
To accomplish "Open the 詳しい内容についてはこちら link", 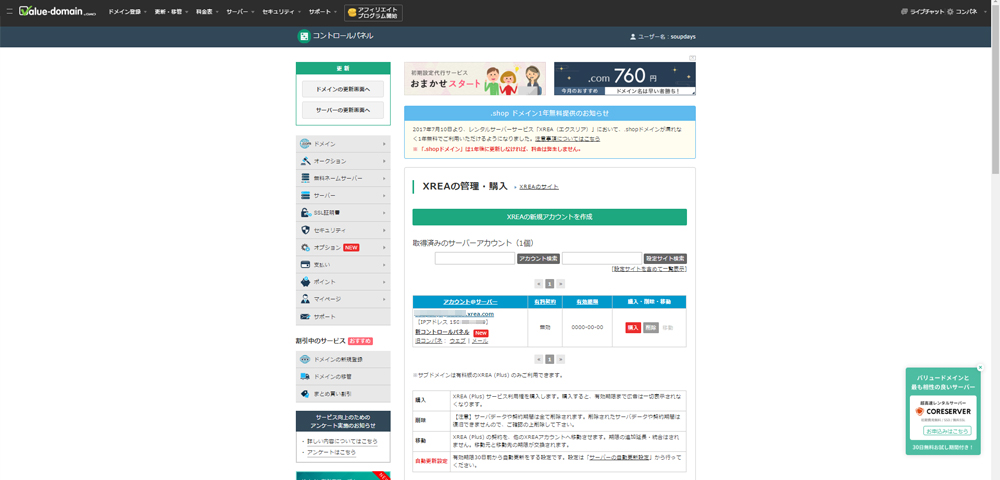I will coord(342,441).
